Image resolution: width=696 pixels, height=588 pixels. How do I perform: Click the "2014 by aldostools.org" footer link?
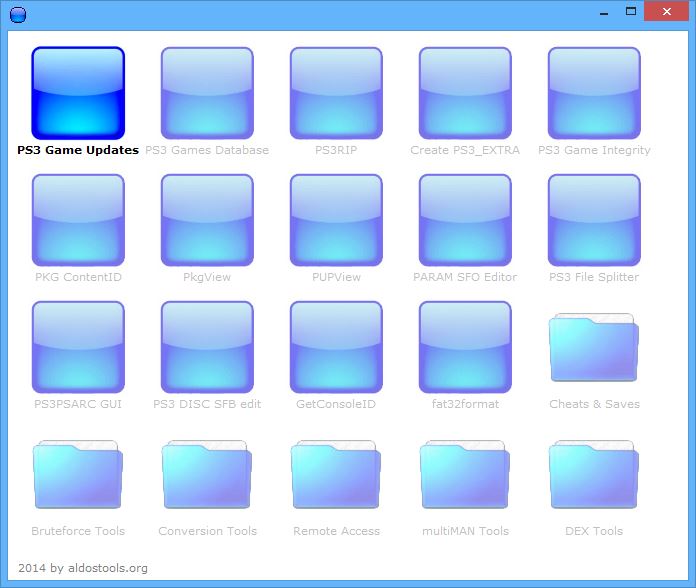click(83, 568)
